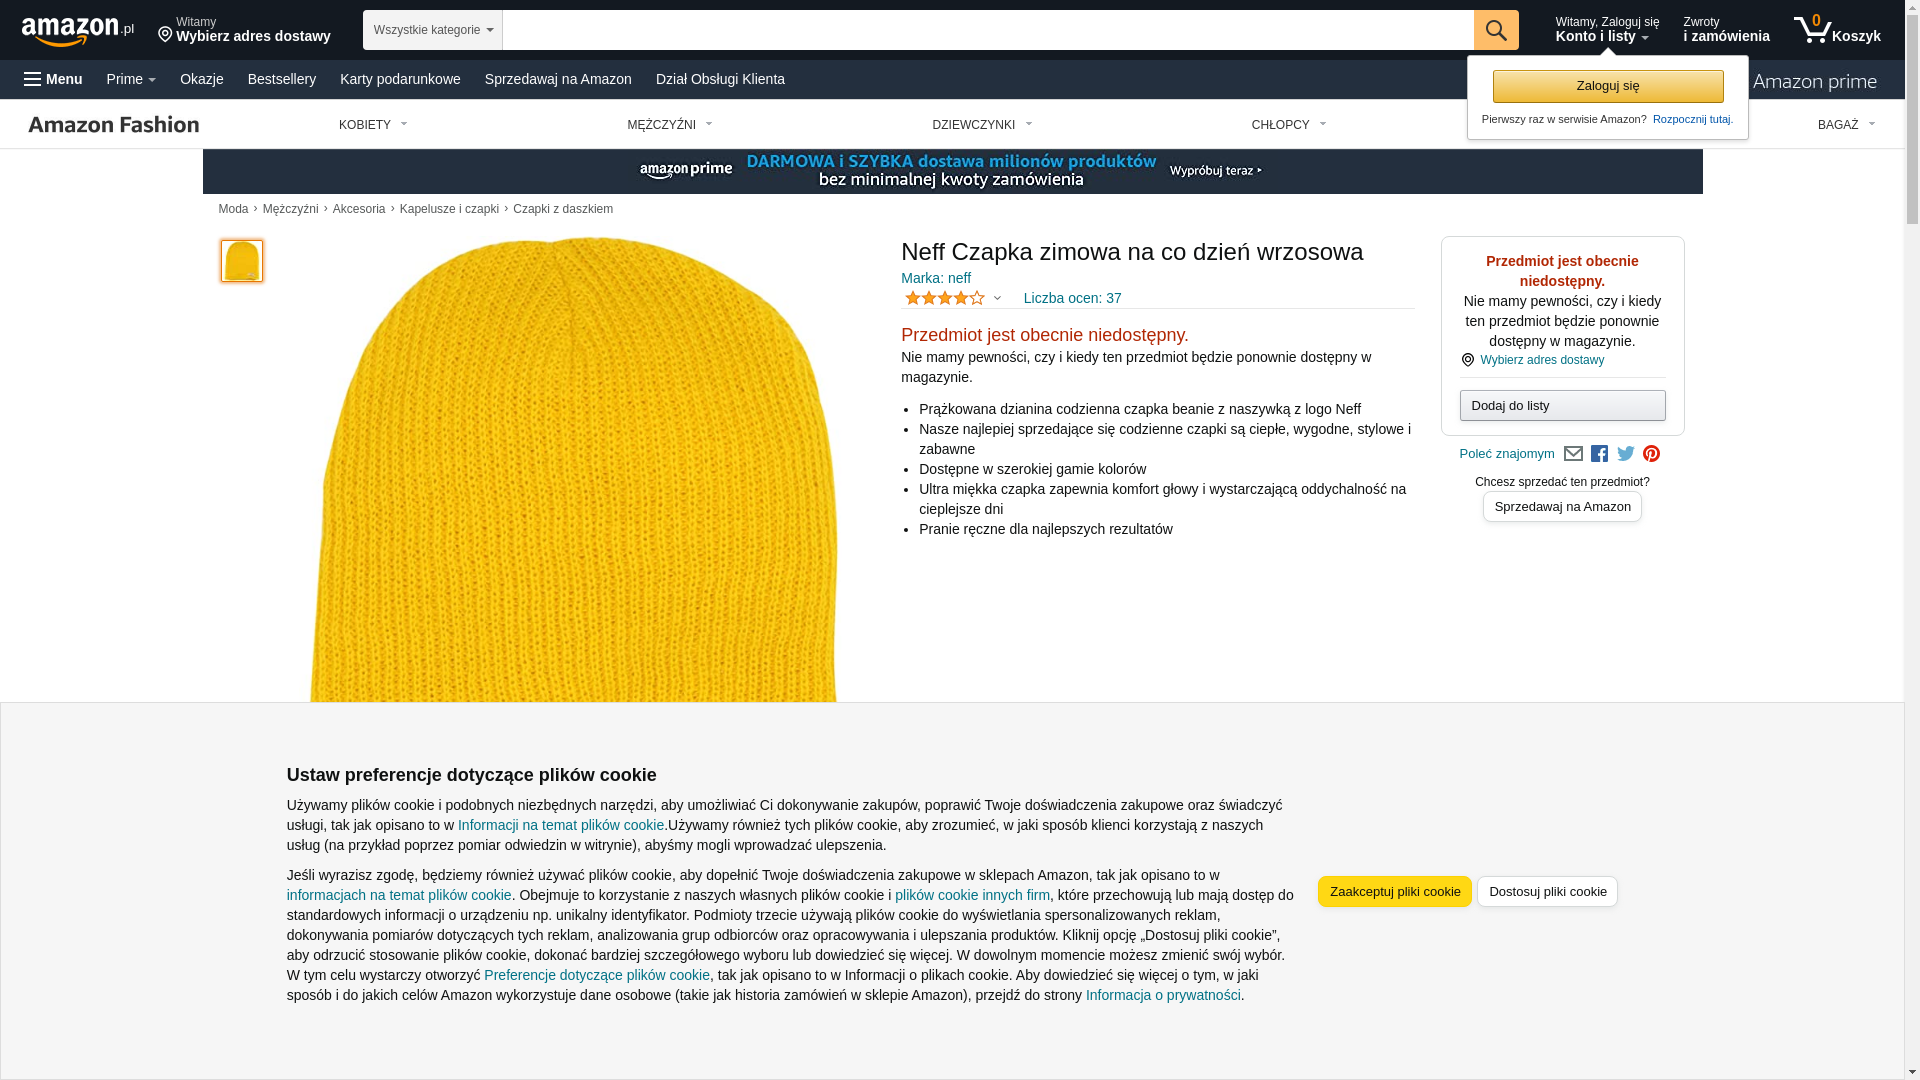Click the search text field

tap(987, 30)
